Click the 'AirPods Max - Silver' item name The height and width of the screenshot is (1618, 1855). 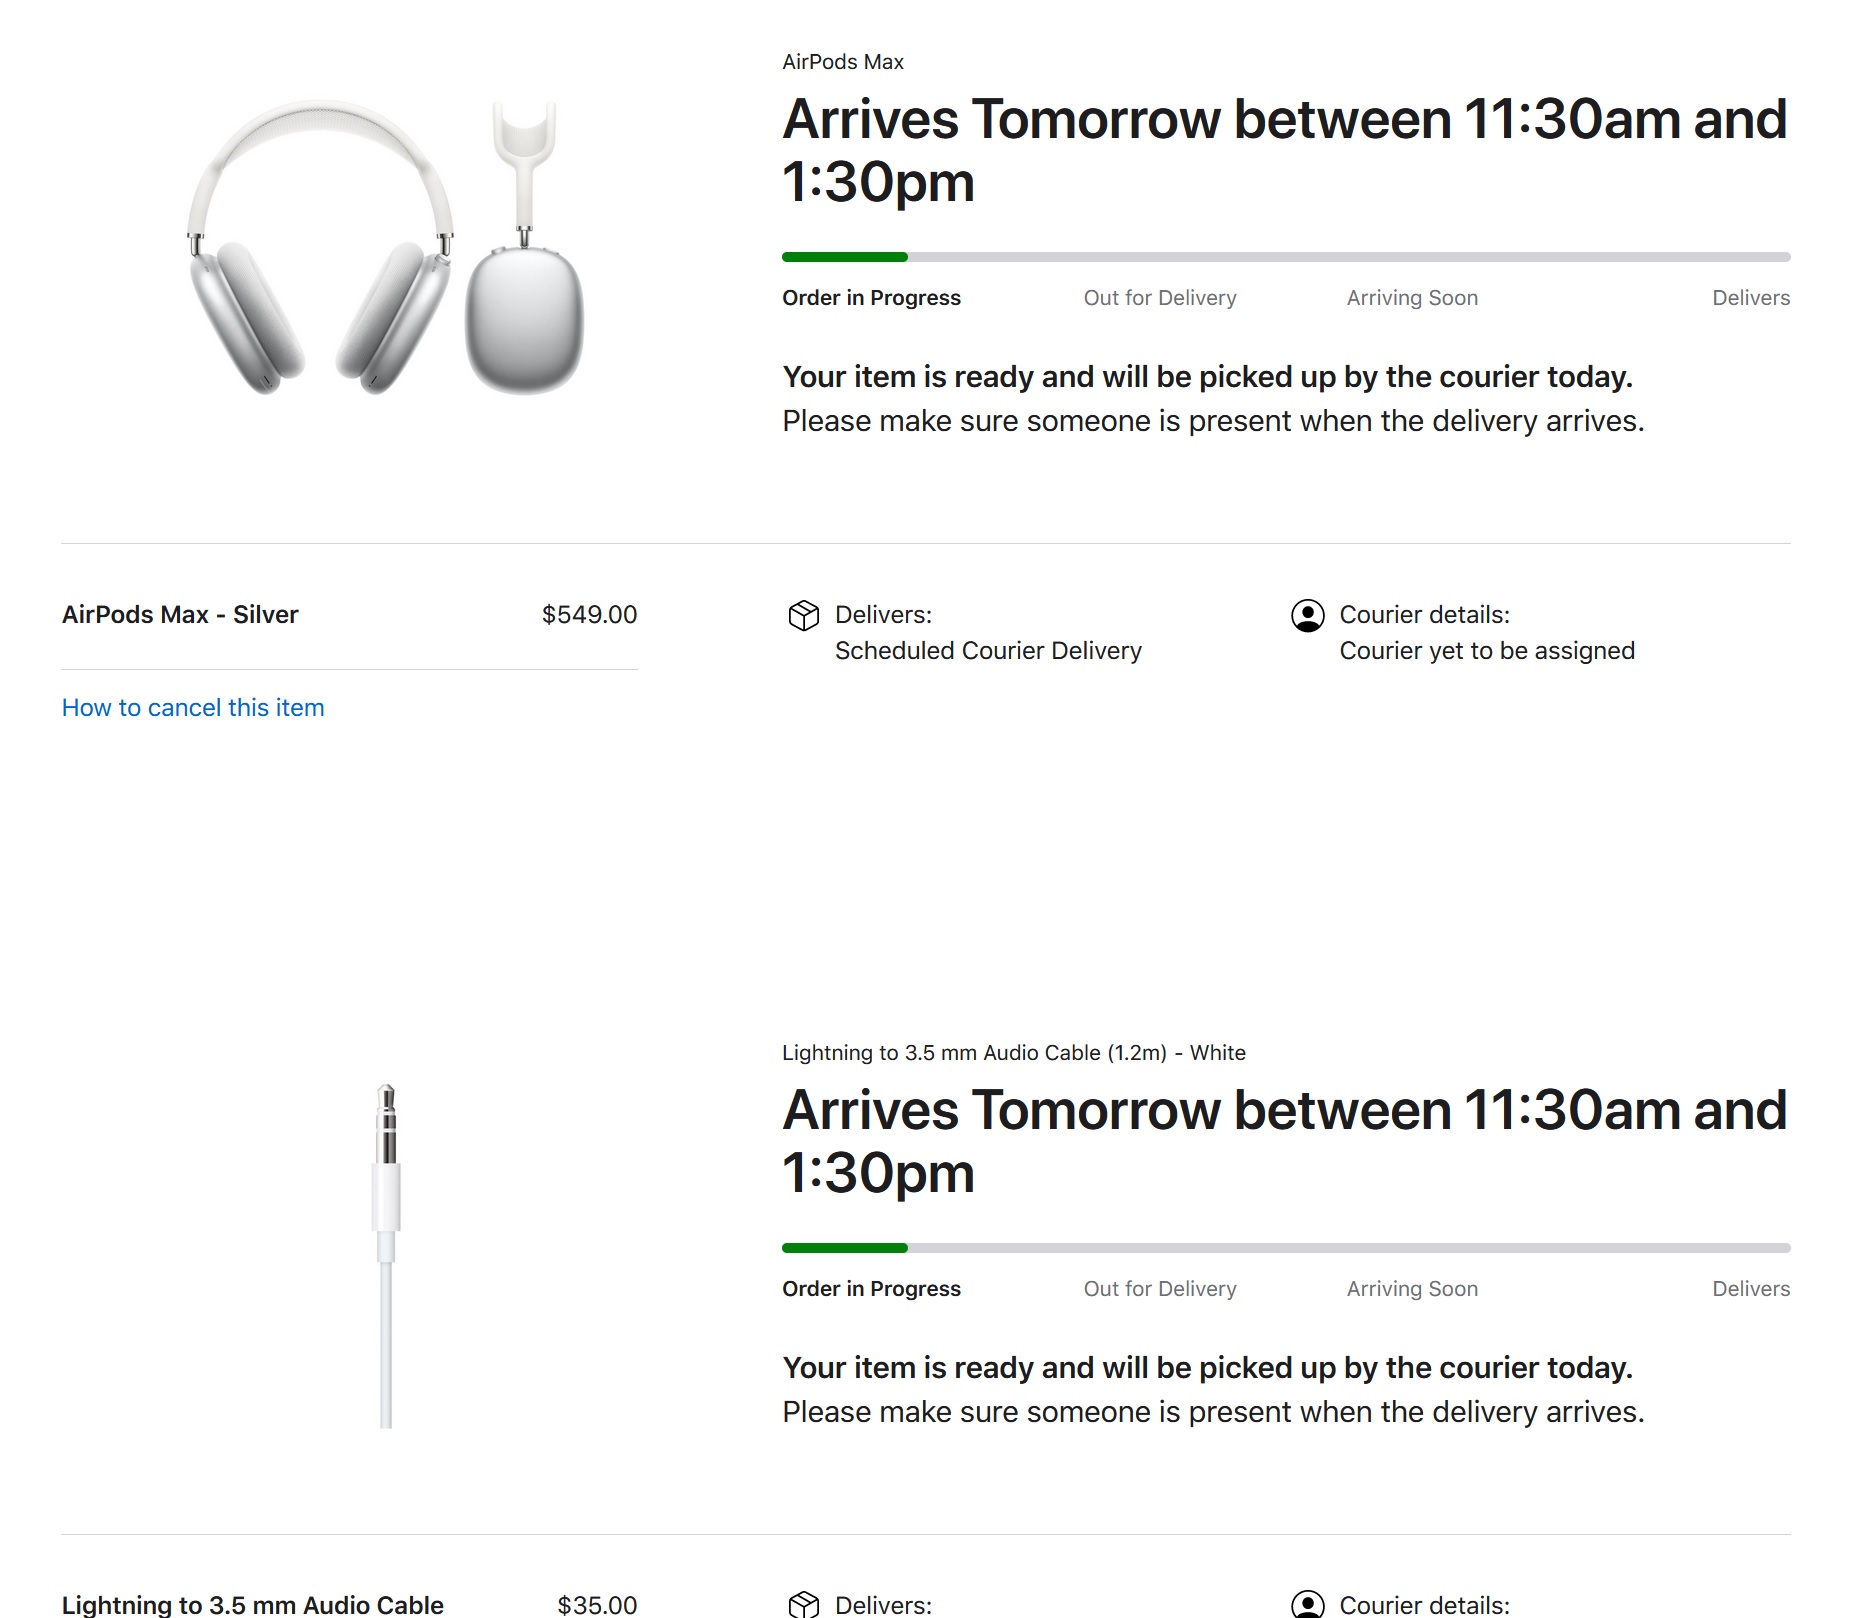coord(180,615)
